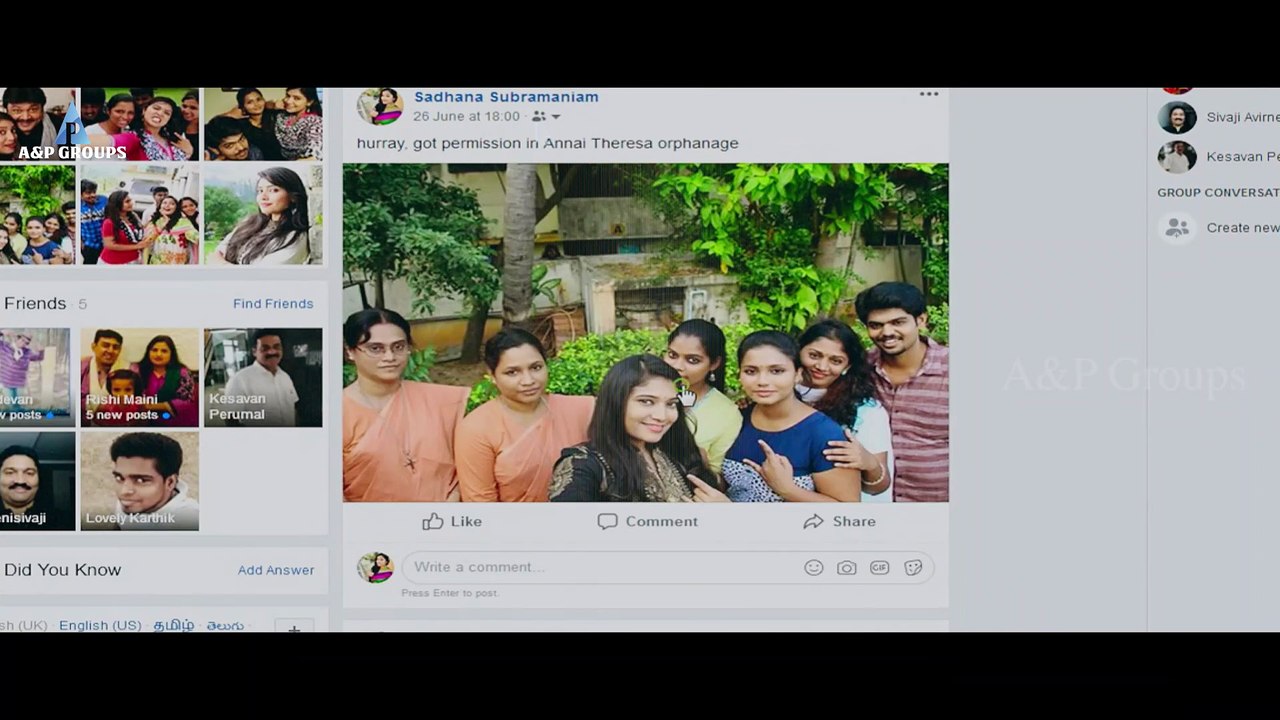Click the Share arrow icon
1280x720 pixels.
point(813,521)
